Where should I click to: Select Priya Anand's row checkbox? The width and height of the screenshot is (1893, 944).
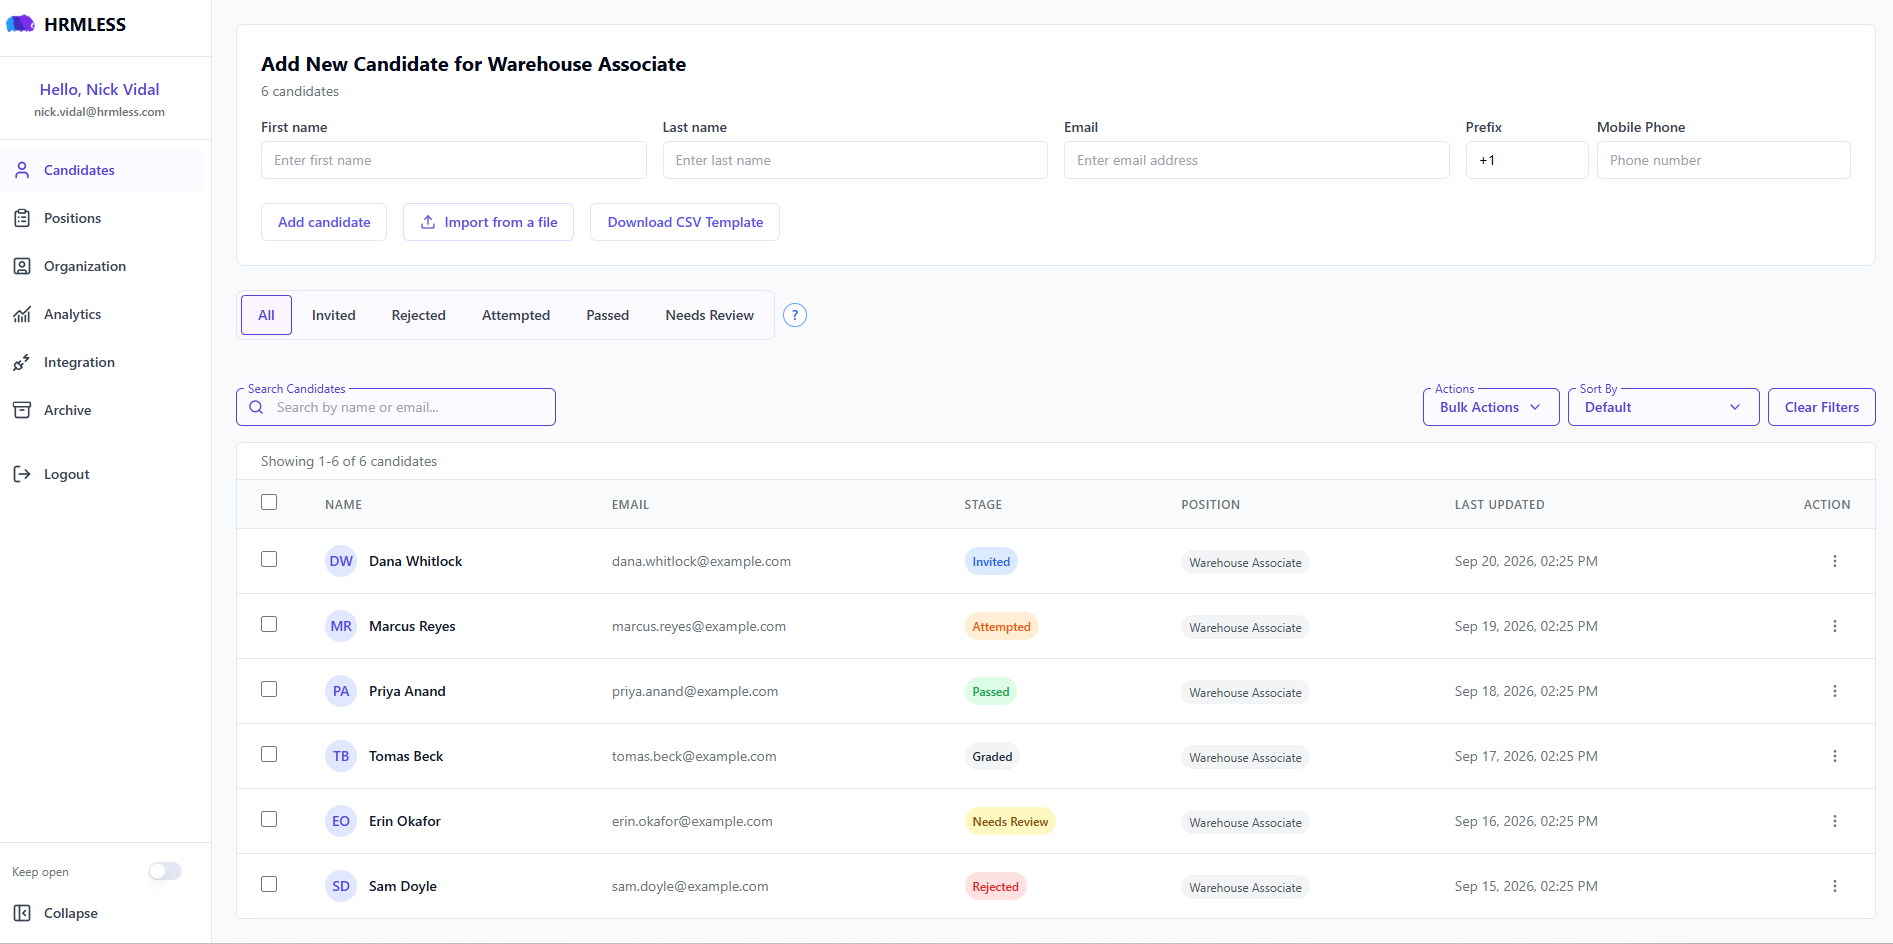[x=269, y=689]
